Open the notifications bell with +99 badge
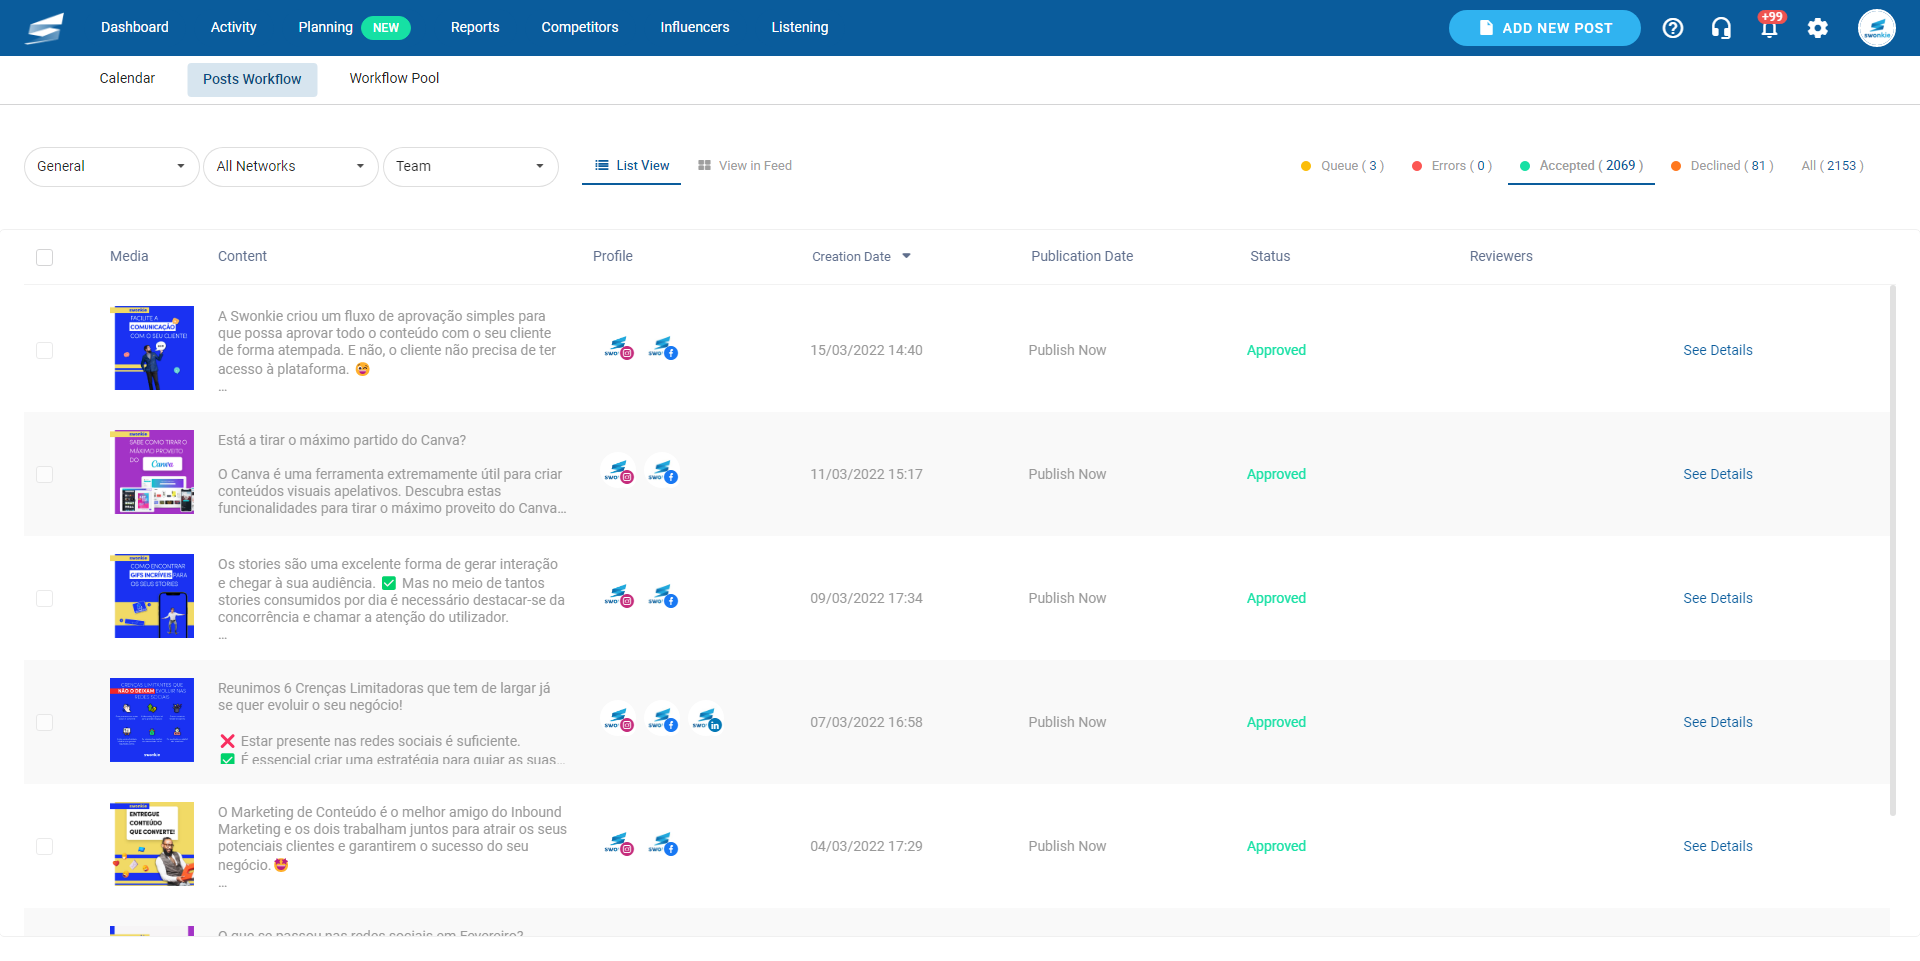1920x961 pixels. [1770, 26]
